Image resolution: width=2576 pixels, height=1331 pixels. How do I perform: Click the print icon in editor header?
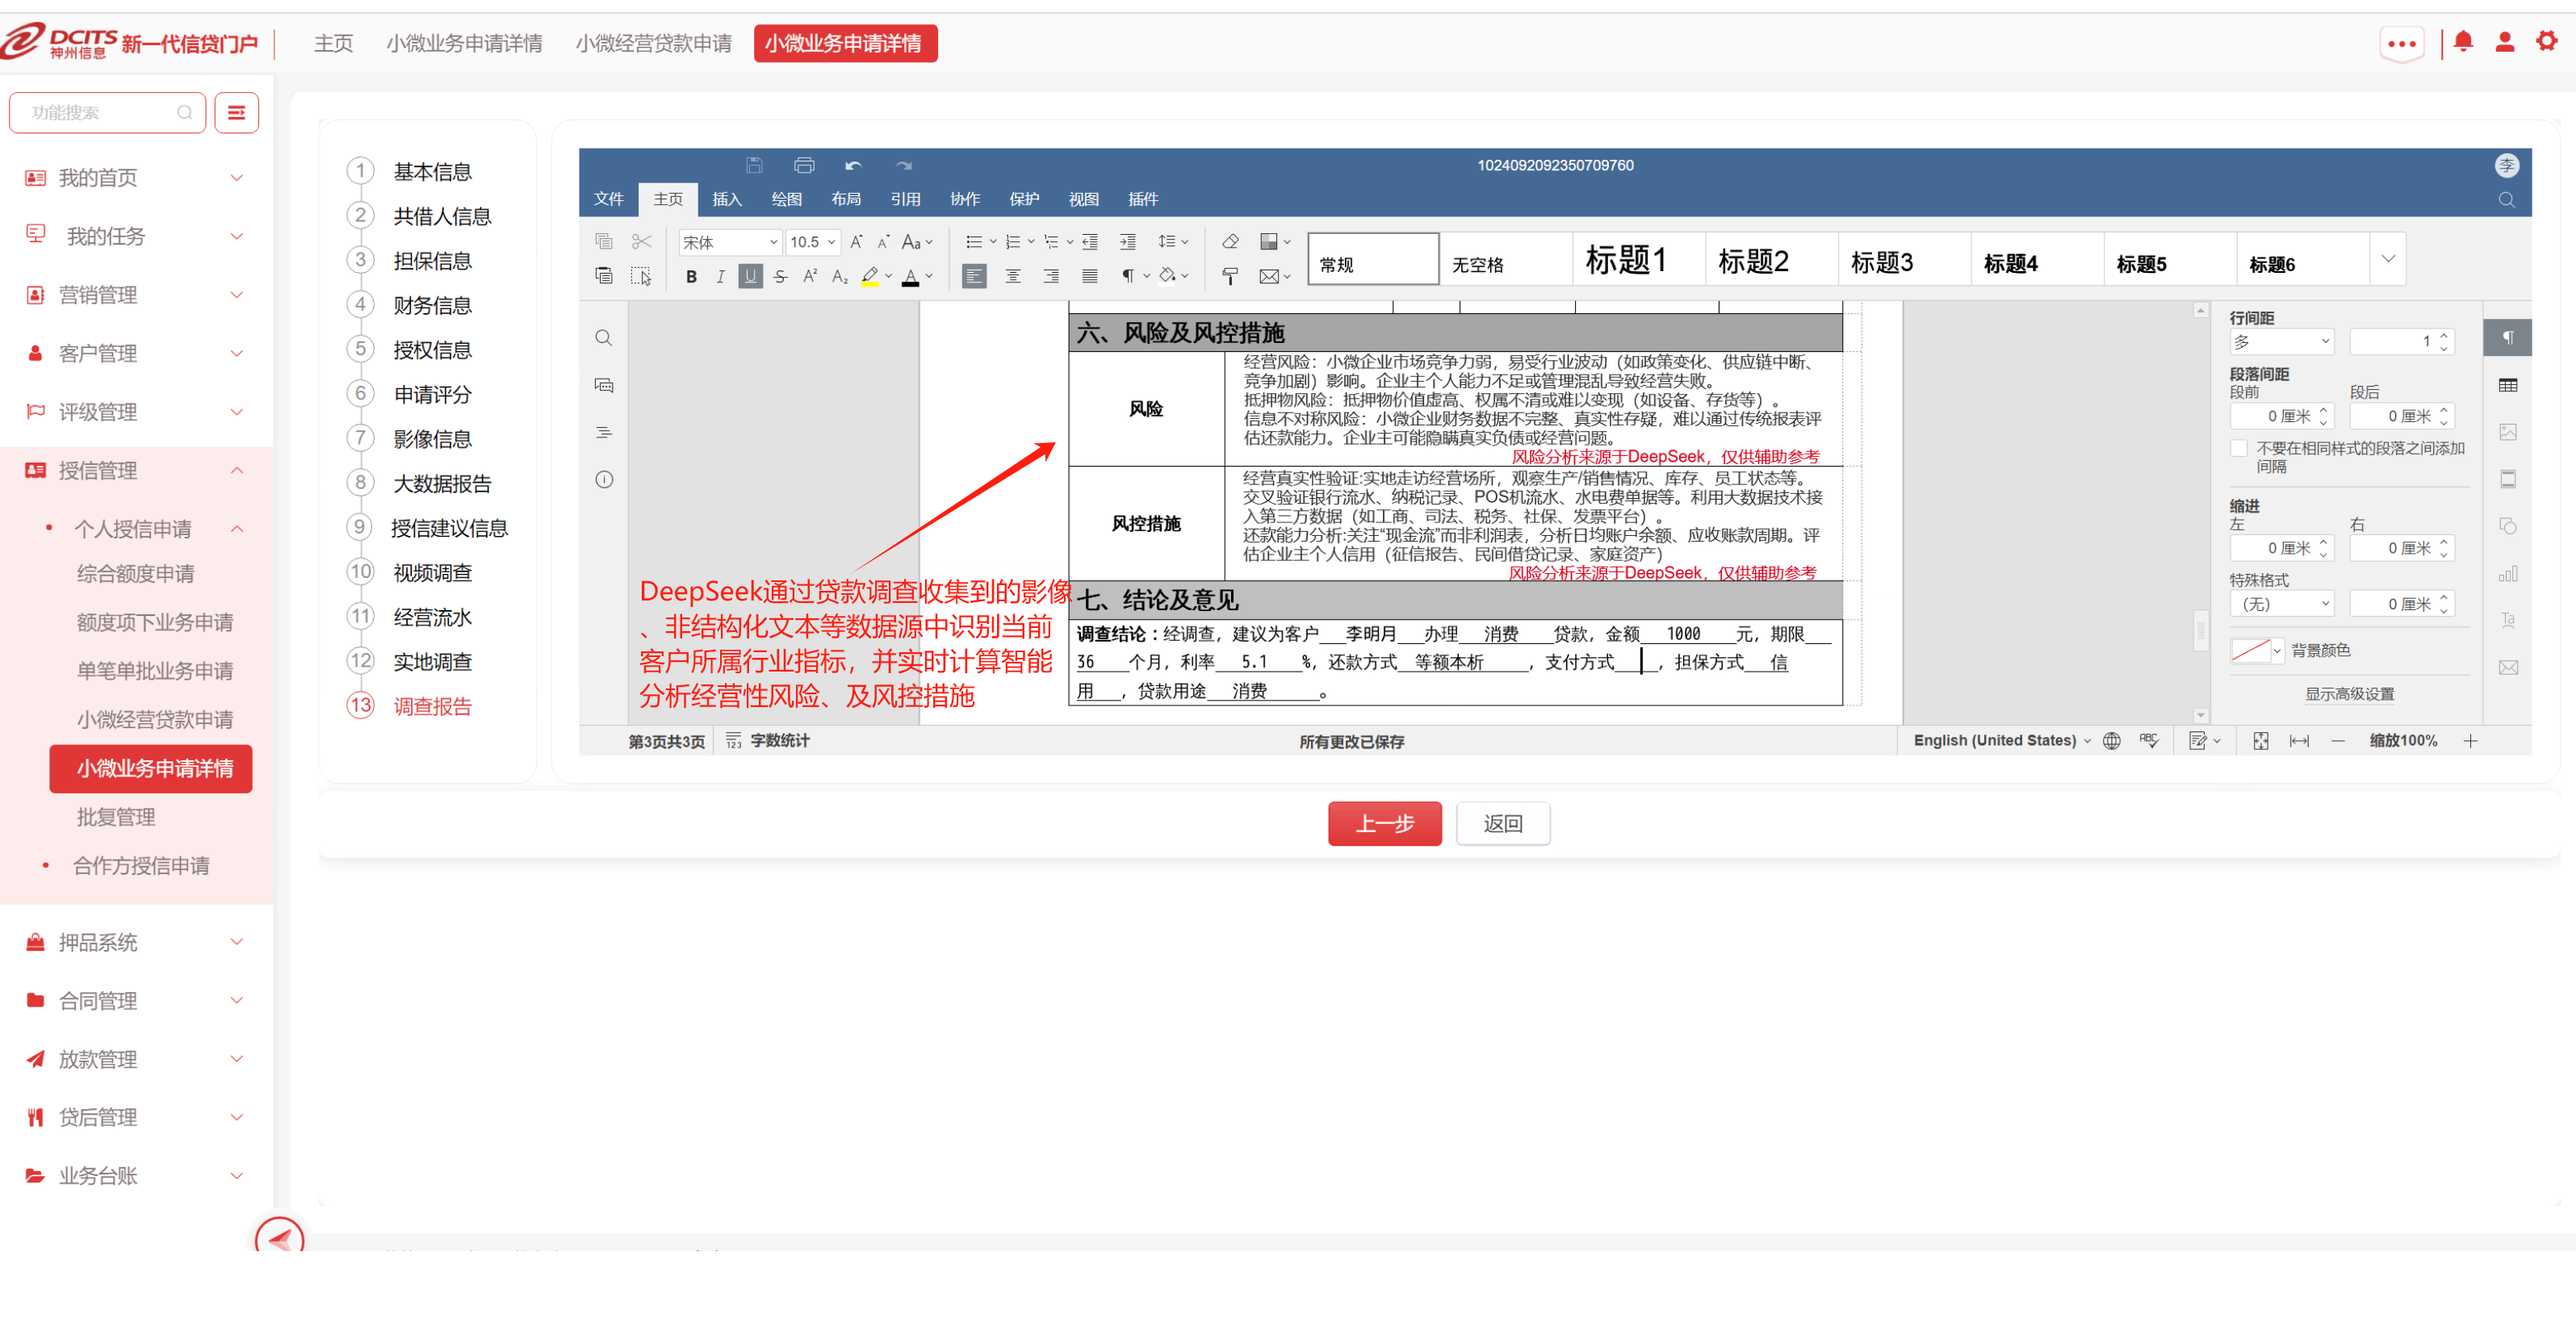pos(804,165)
